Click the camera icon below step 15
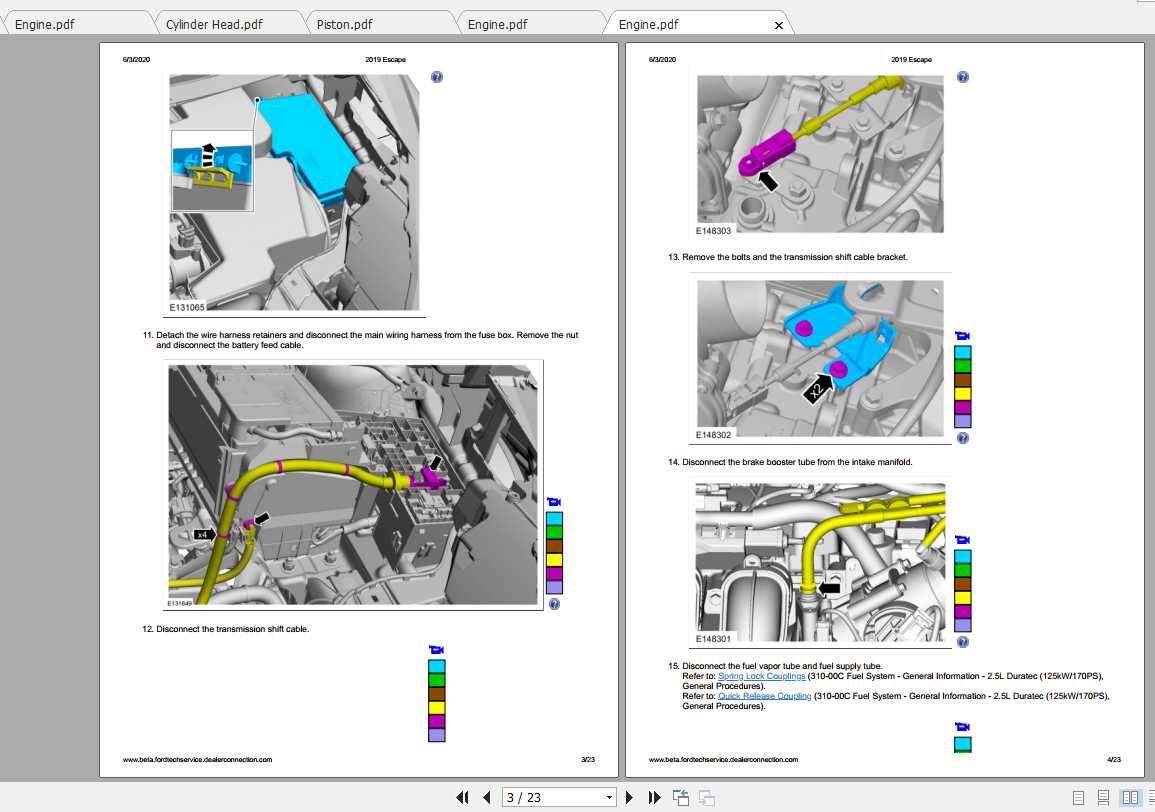The height and width of the screenshot is (812, 1155). [x=963, y=727]
